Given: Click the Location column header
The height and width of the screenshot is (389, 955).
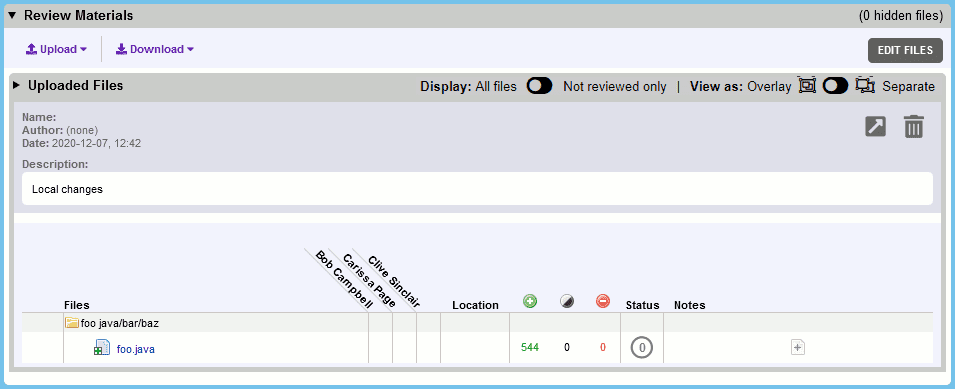Looking at the screenshot, I should point(475,305).
